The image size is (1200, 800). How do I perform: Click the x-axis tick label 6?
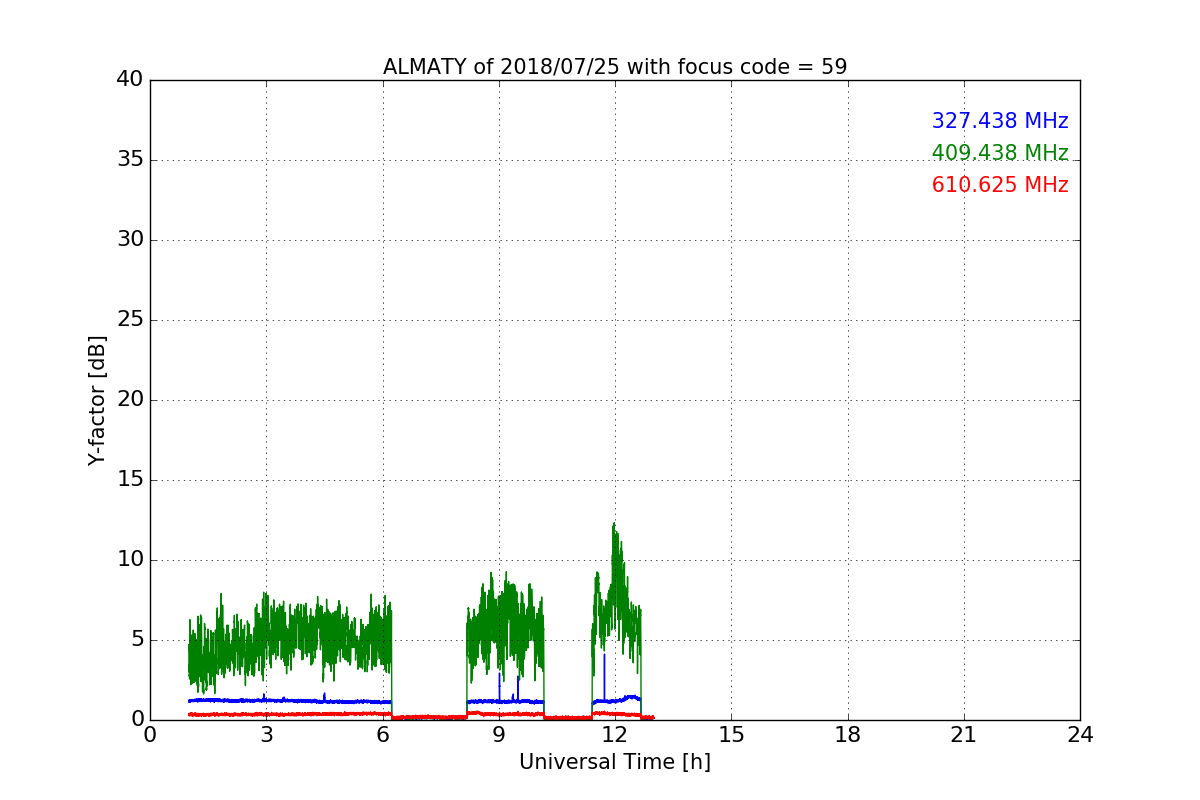pos(383,735)
